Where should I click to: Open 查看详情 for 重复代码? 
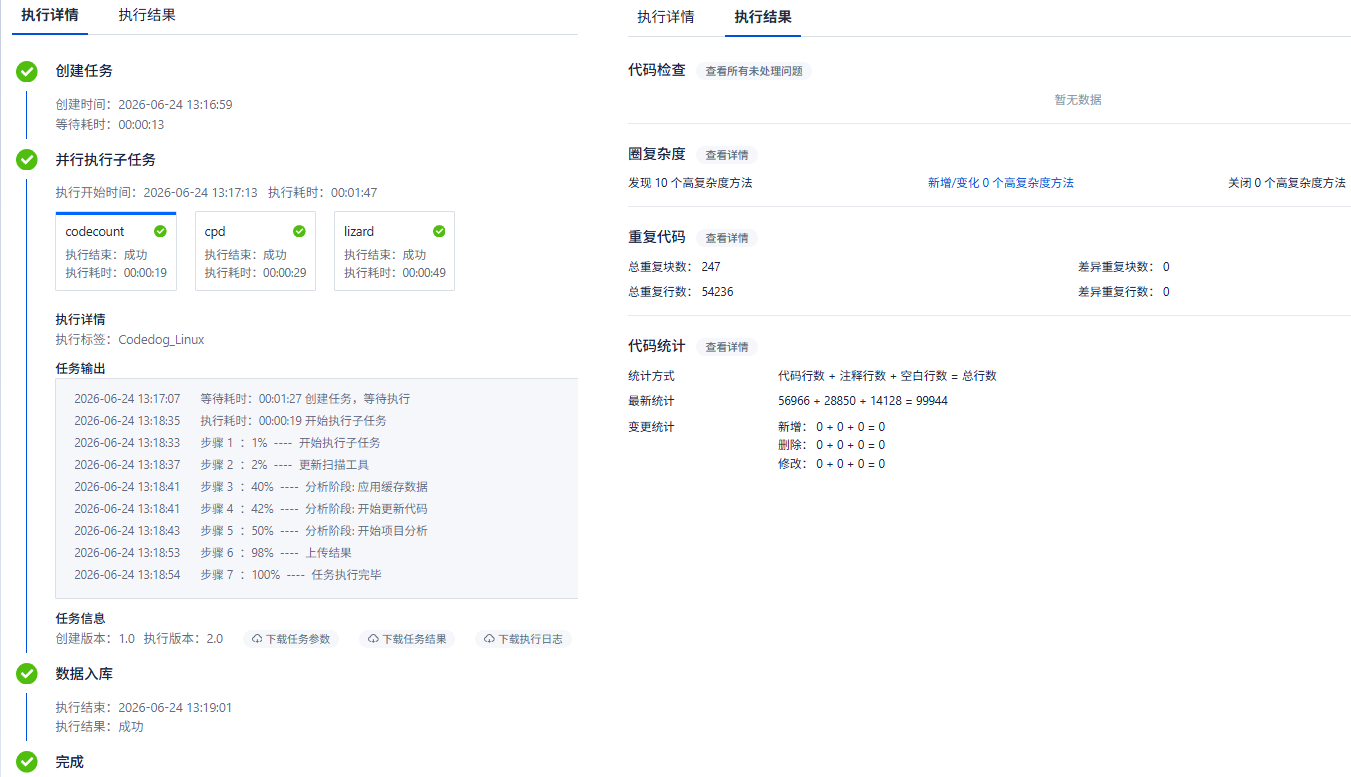pyautogui.click(x=727, y=238)
